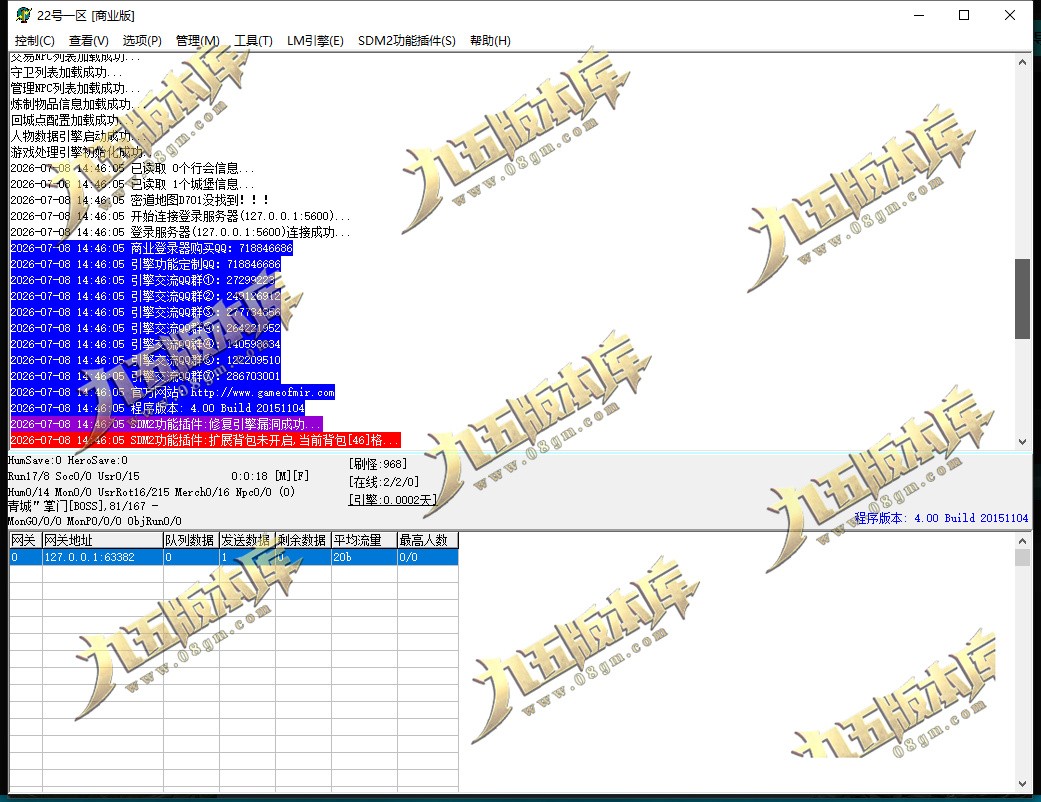Image resolution: width=1041 pixels, height=802 pixels.
Task: Maximize the 22号一区 window
Action: click(964, 15)
